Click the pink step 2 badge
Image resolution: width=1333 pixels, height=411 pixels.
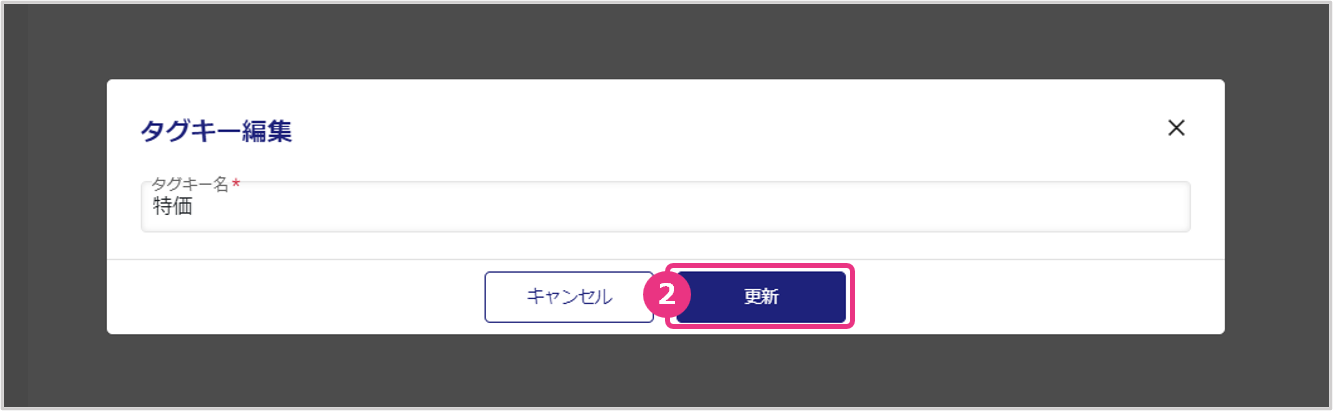666,296
